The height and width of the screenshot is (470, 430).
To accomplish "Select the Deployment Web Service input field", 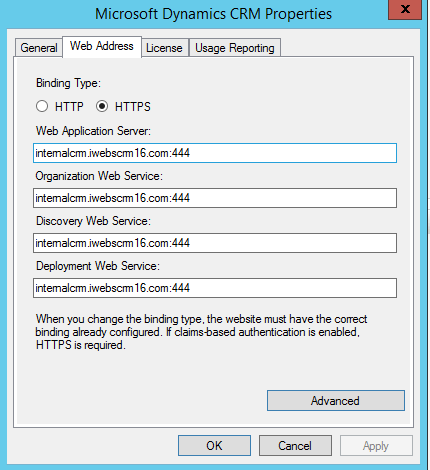I will [x=215, y=288].
